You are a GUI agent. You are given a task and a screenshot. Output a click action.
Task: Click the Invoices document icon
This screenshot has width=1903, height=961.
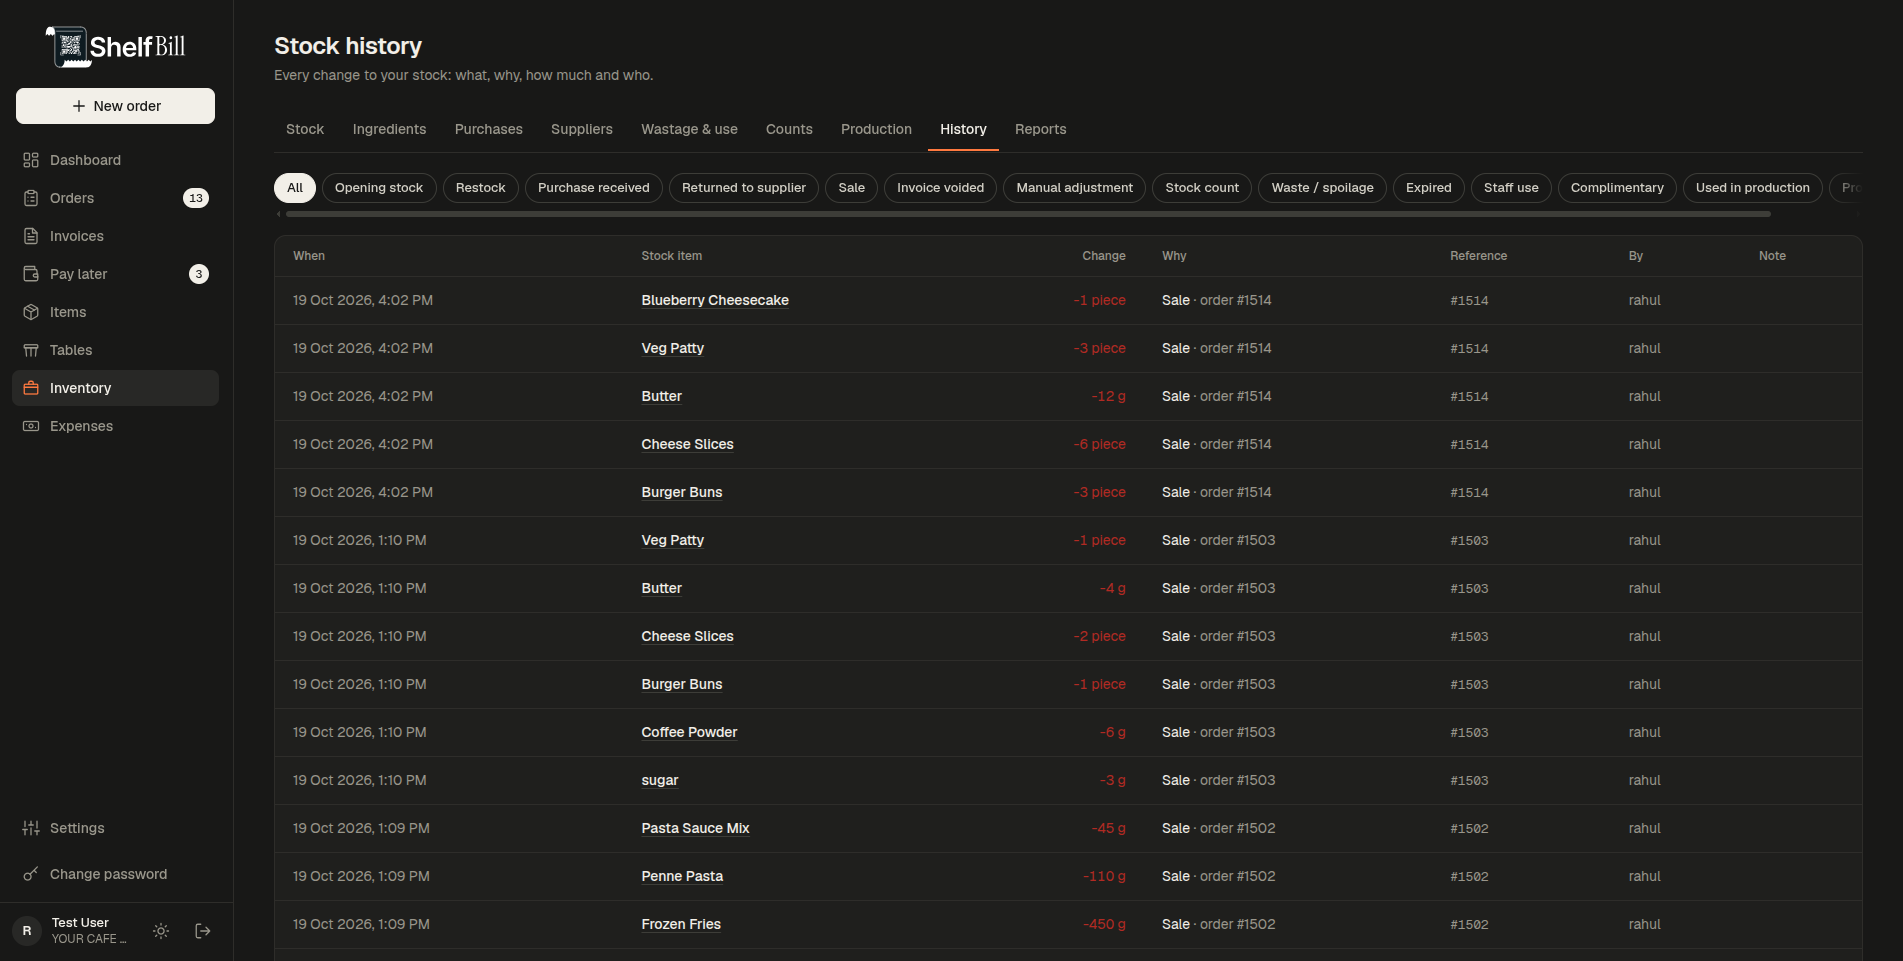31,236
